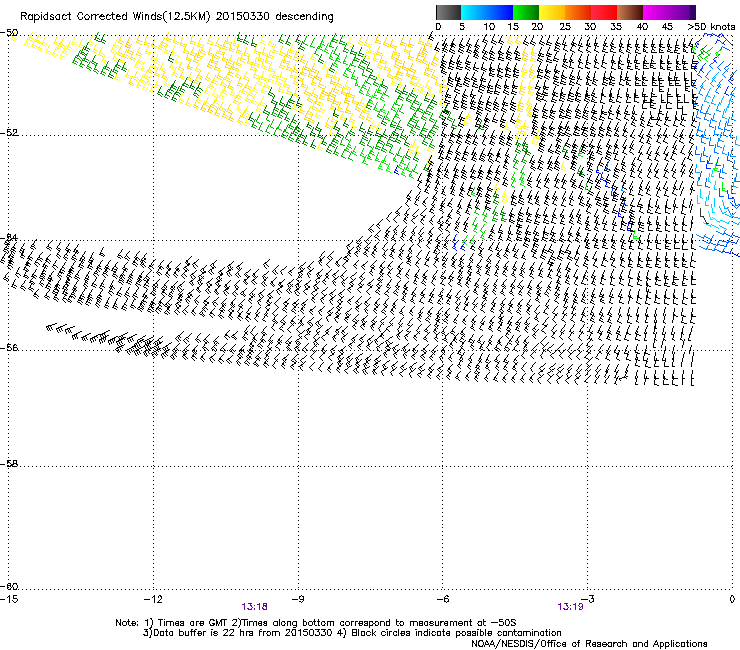Click the cyan 5-10 knots legend swatch
This screenshot has height=650, width=740.
pos(474,12)
